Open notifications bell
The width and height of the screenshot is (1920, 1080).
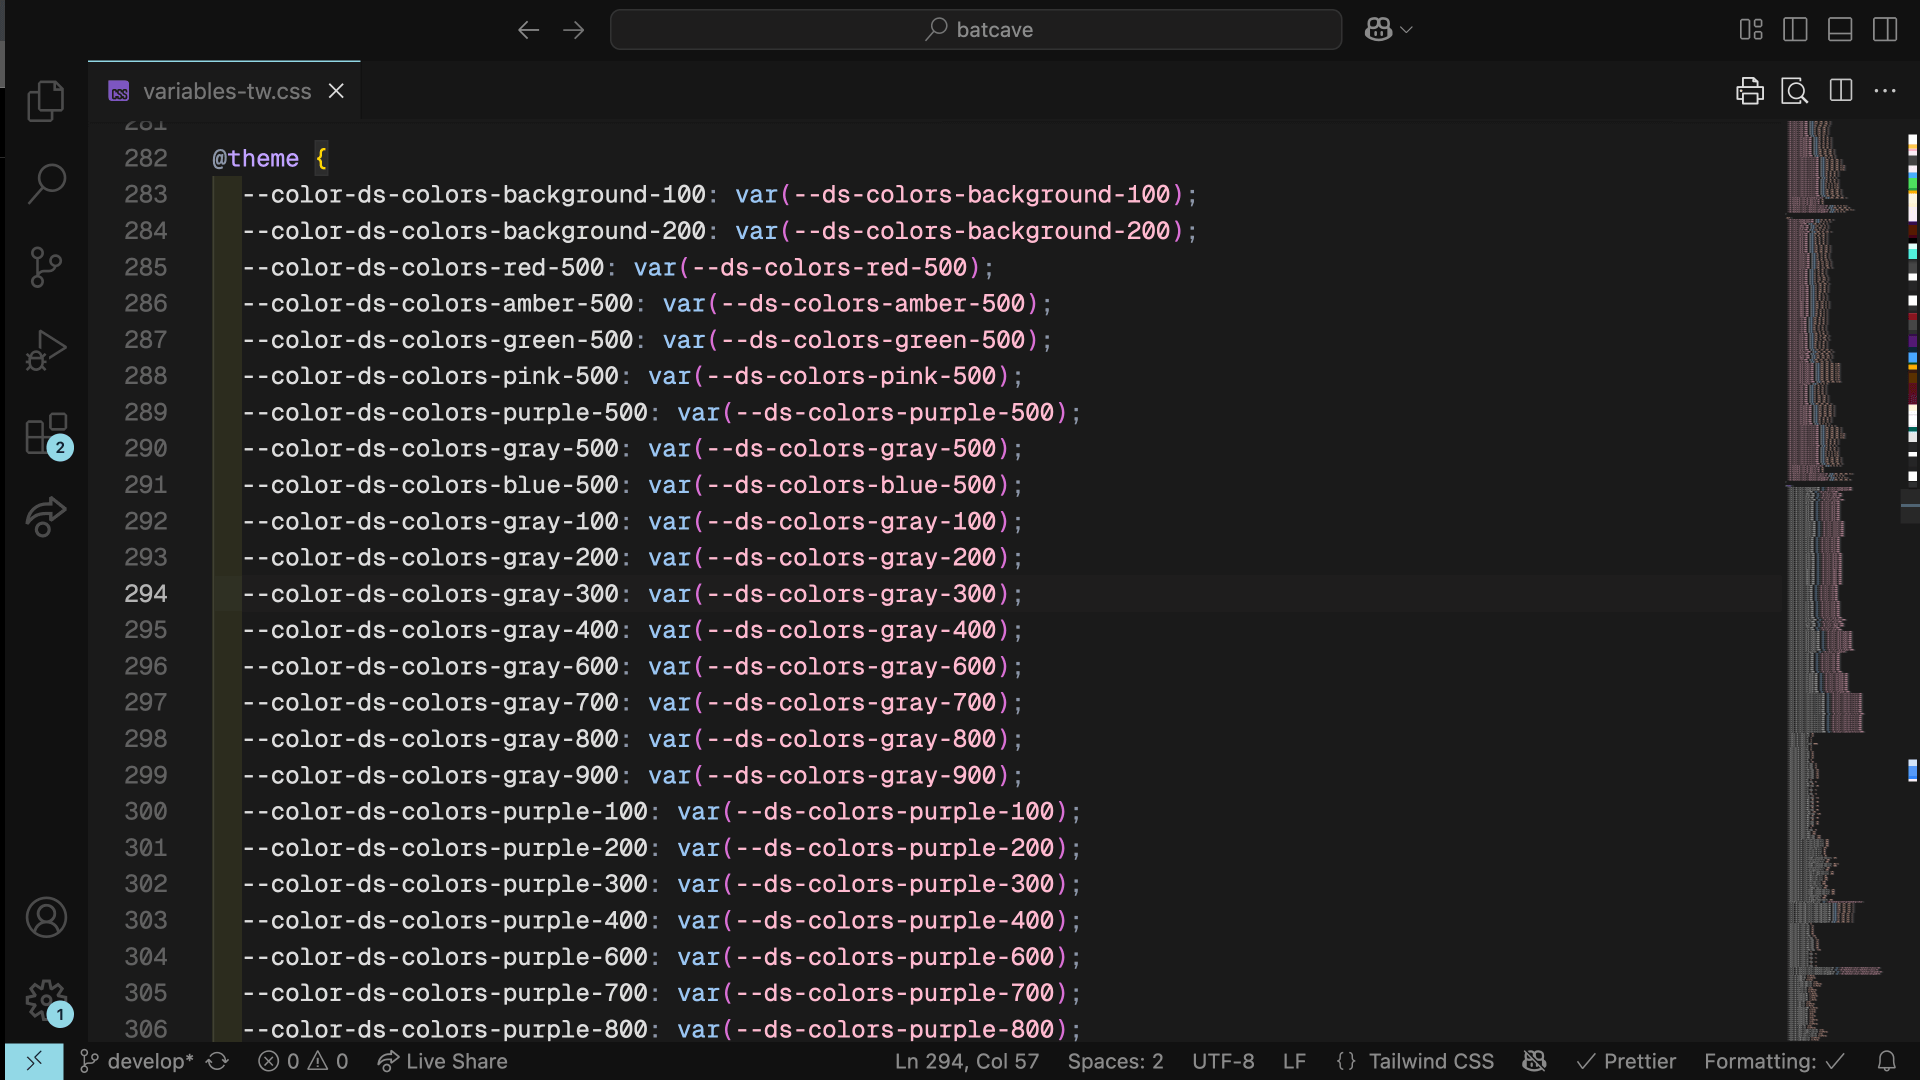point(1886,1061)
